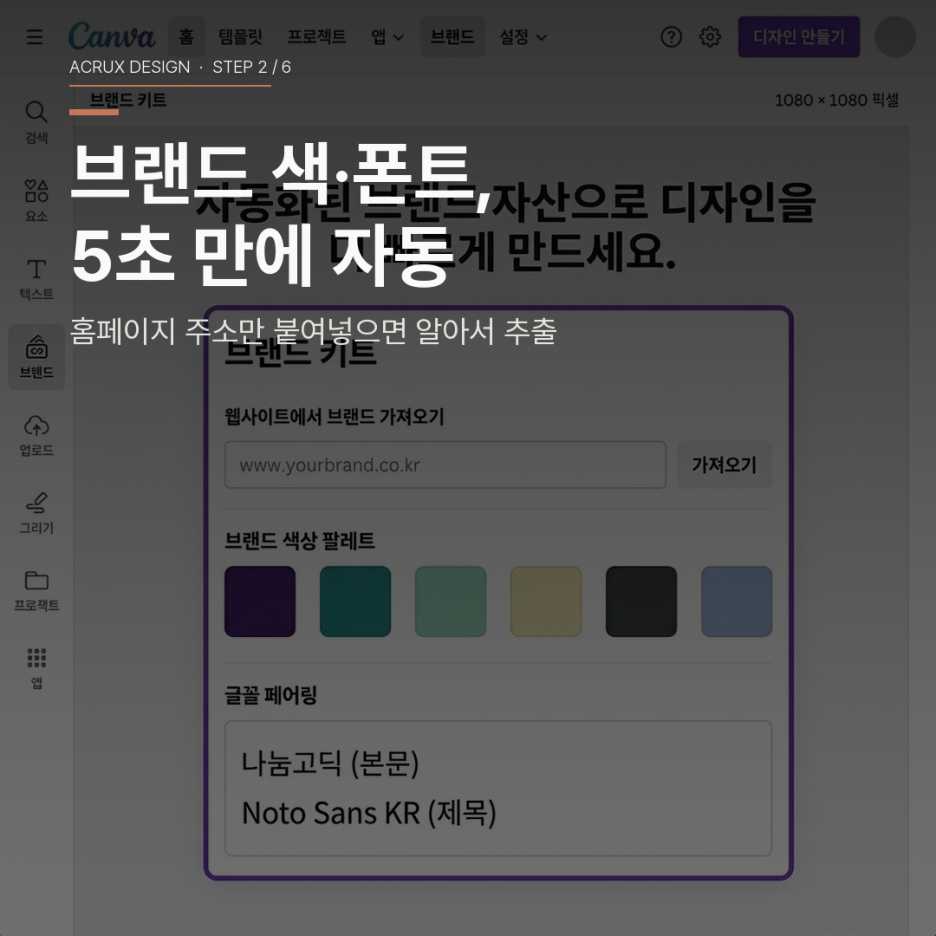Expand the 설정 dropdown in navigation
Screen dimensions: 936x936
[523, 37]
